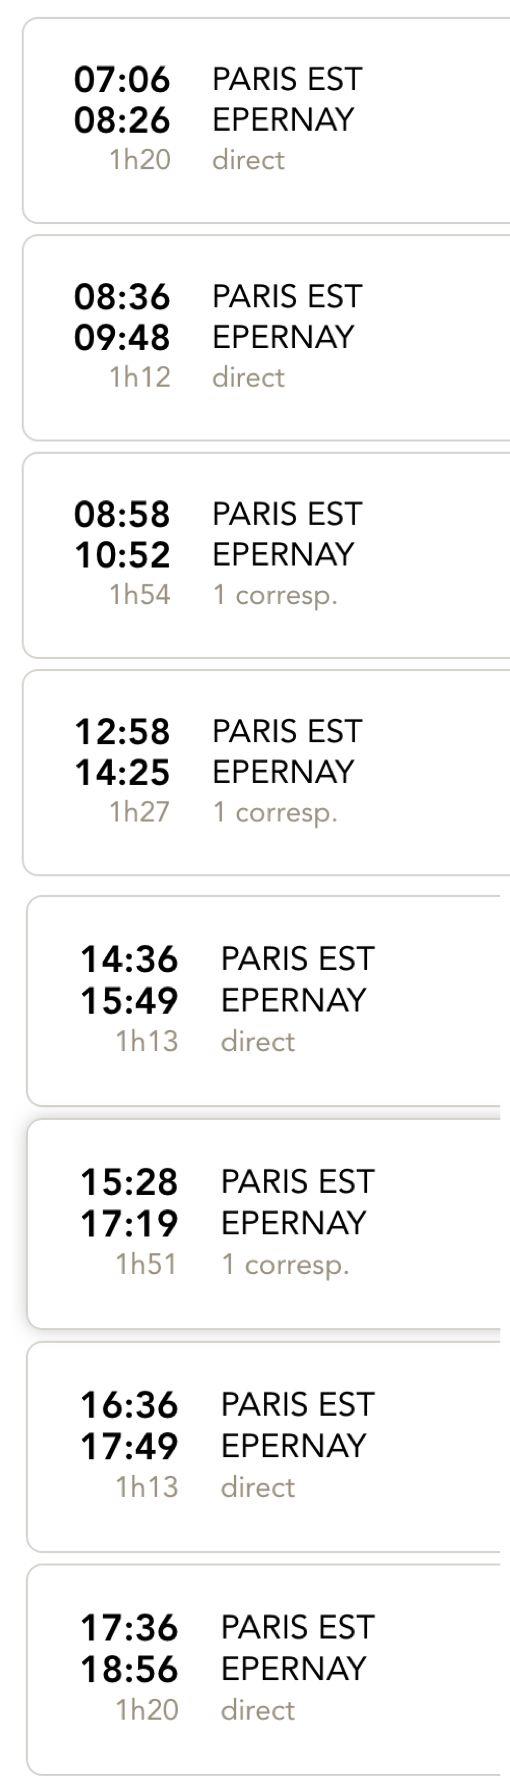Click the 1h27 duration text
Image resolution: width=510 pixels, height=1789 pixels.
click(140, 812)
